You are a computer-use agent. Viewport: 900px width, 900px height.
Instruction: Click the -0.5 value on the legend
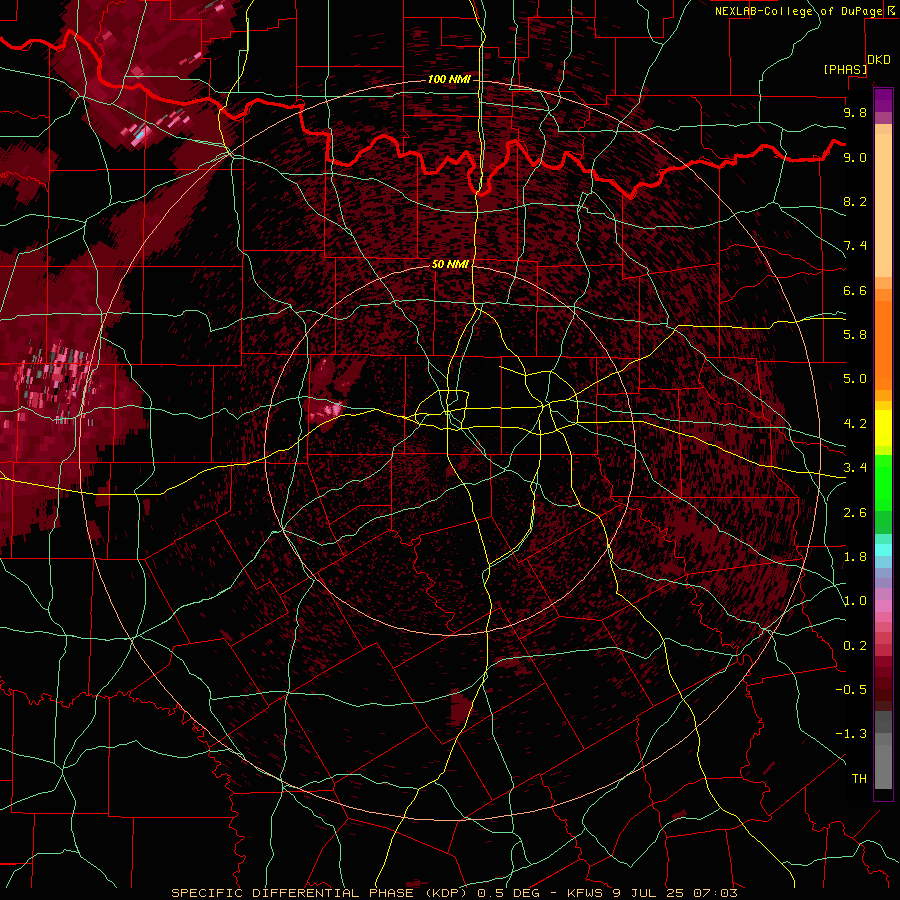click(x=851, y=690)
